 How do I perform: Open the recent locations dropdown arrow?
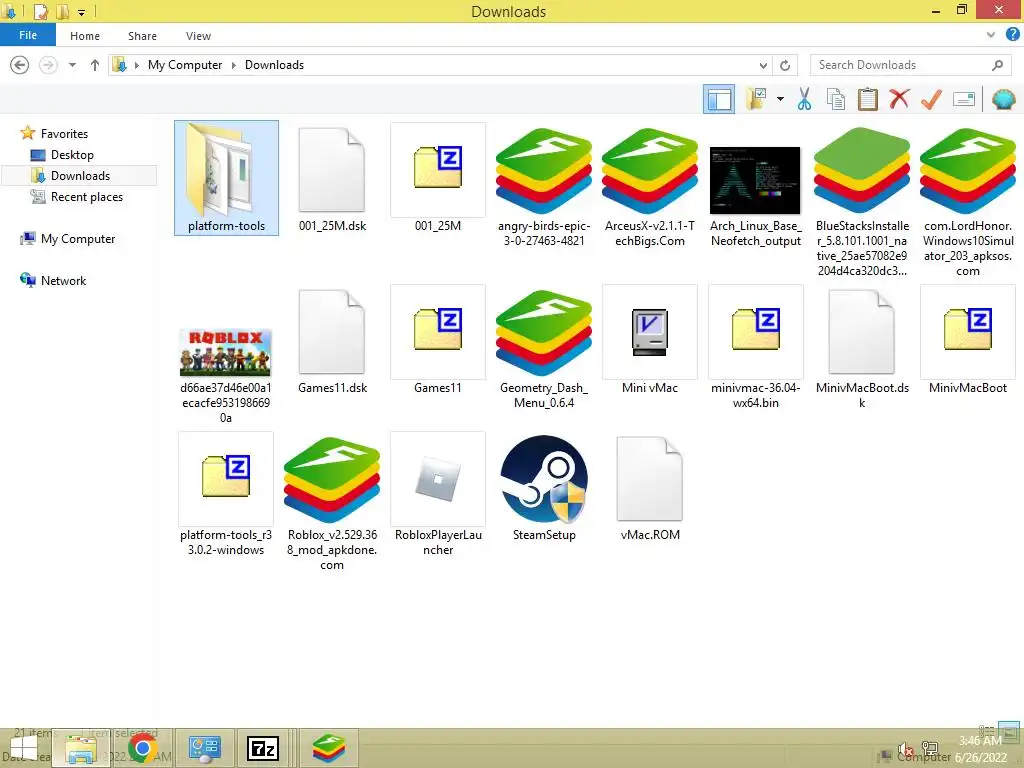click(x=72, y=65)
